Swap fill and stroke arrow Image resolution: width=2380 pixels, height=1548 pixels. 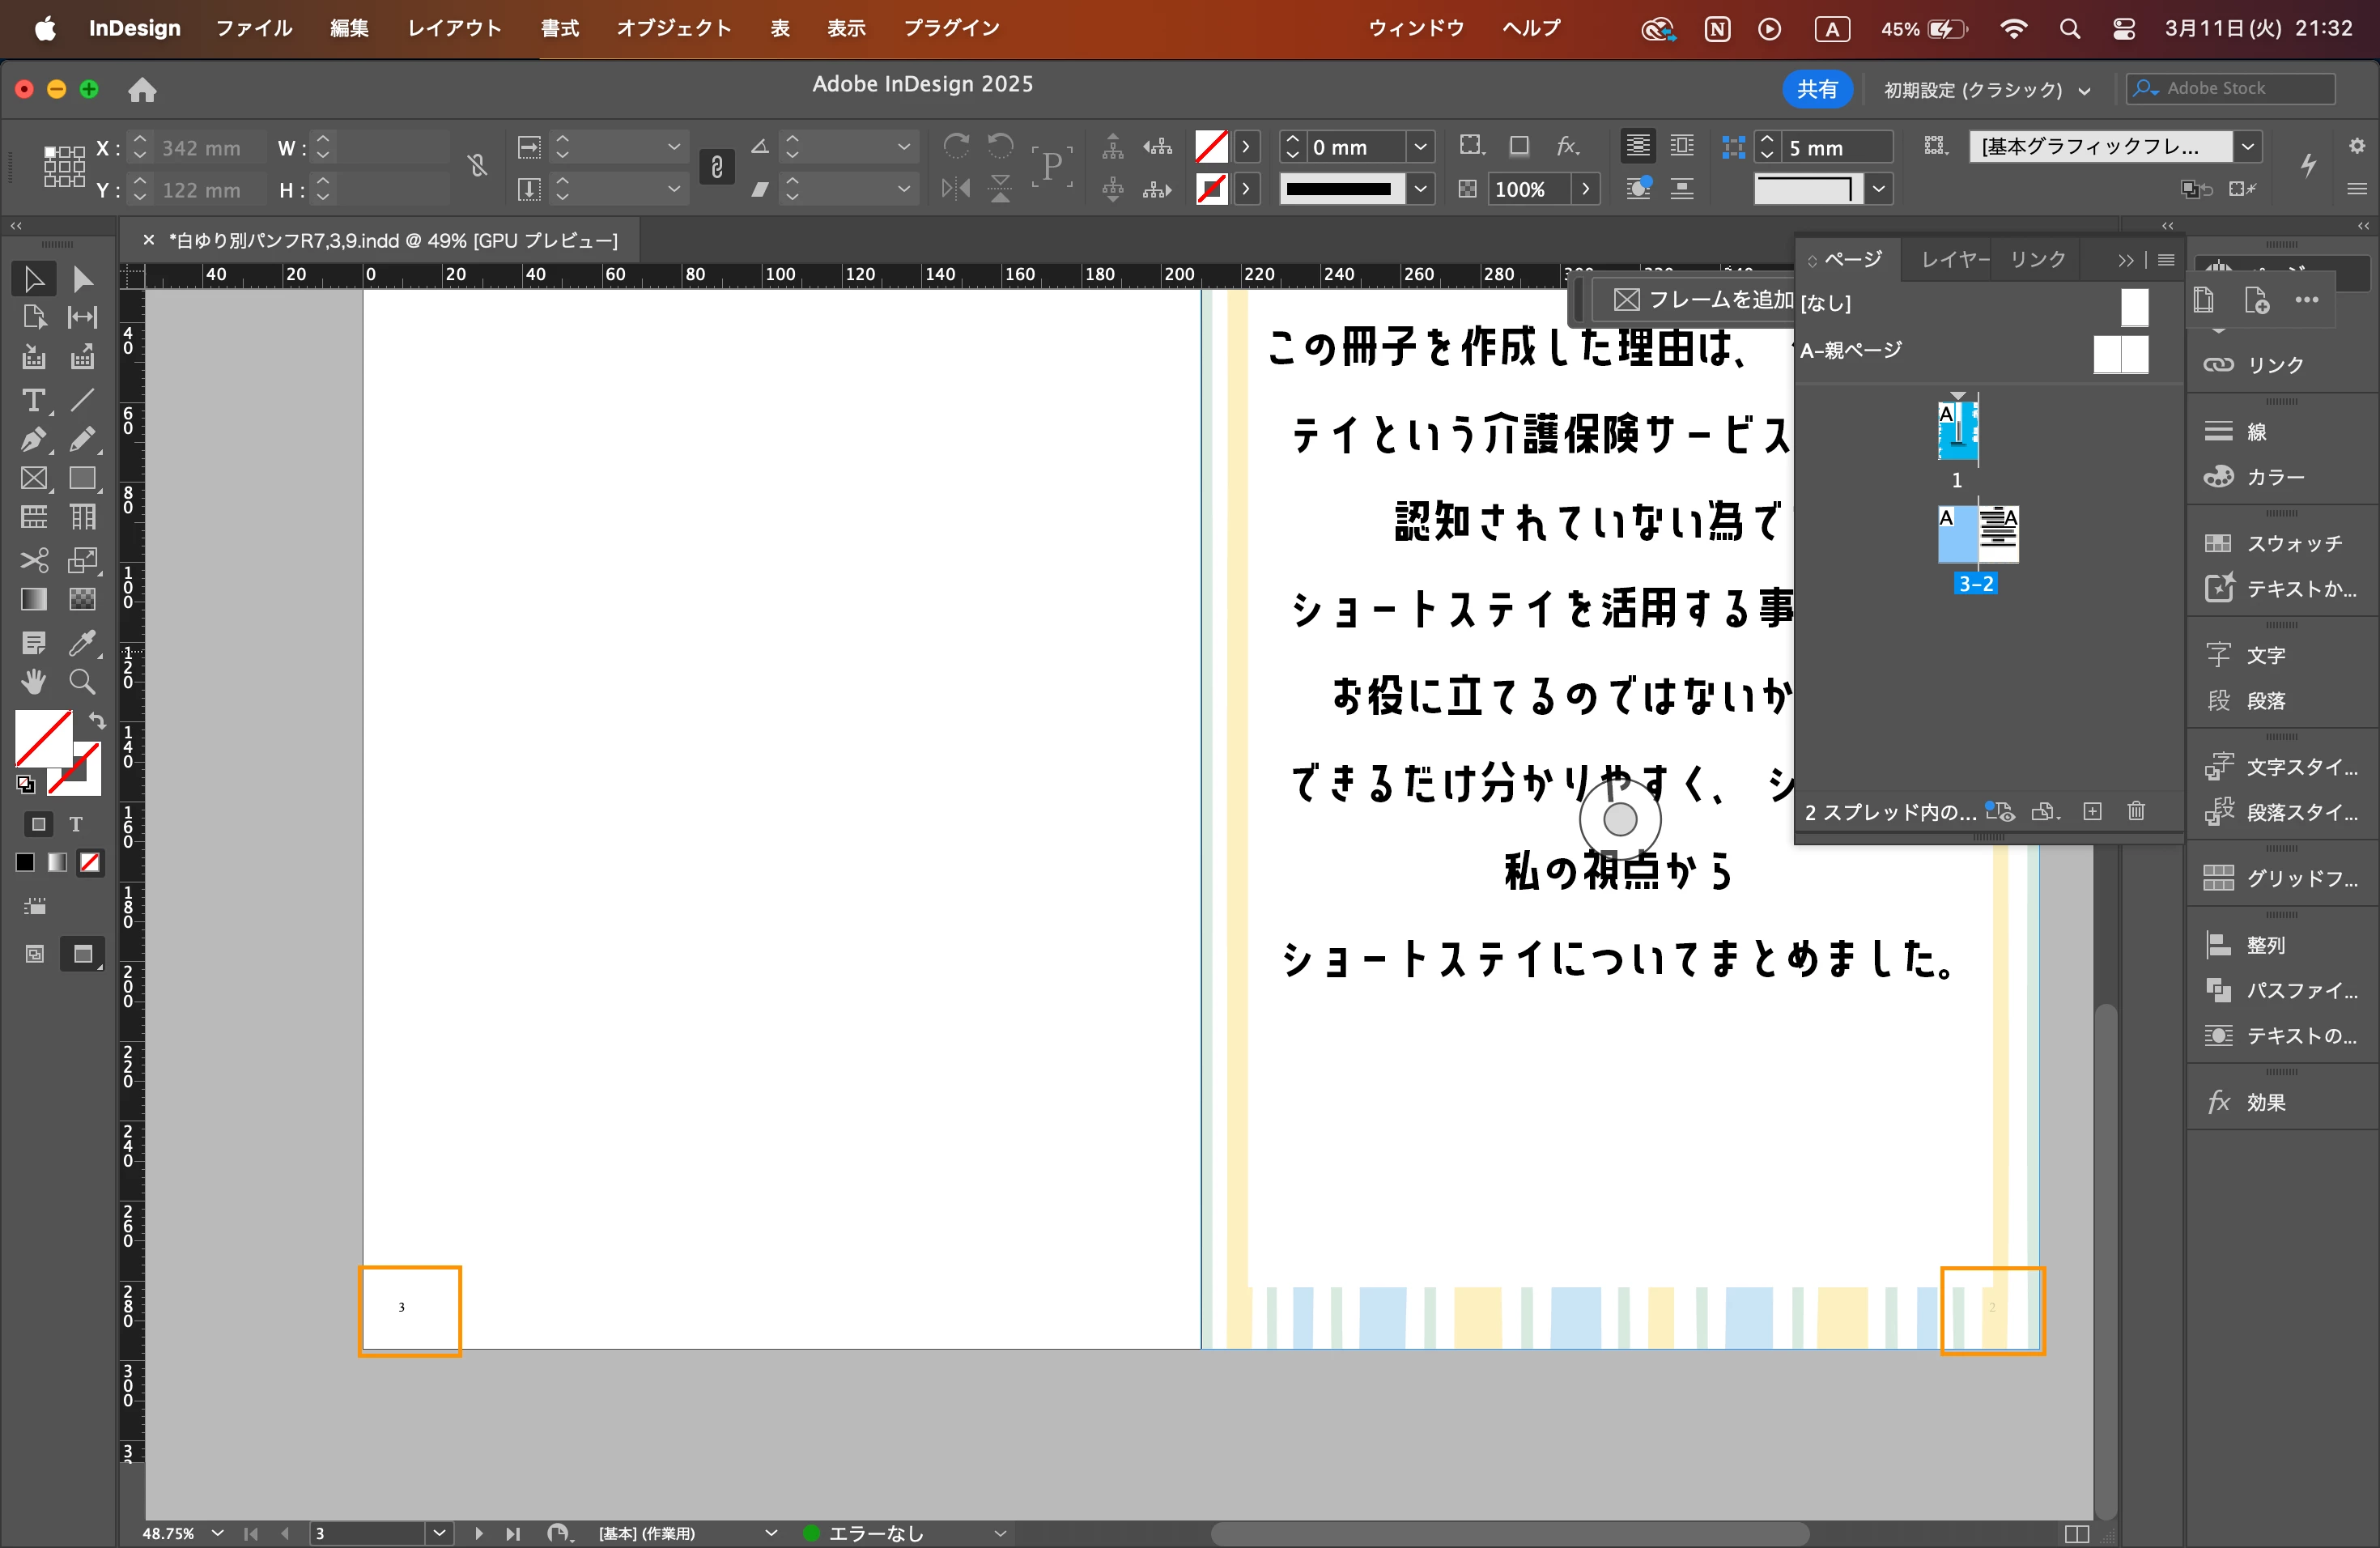(97, 720)
